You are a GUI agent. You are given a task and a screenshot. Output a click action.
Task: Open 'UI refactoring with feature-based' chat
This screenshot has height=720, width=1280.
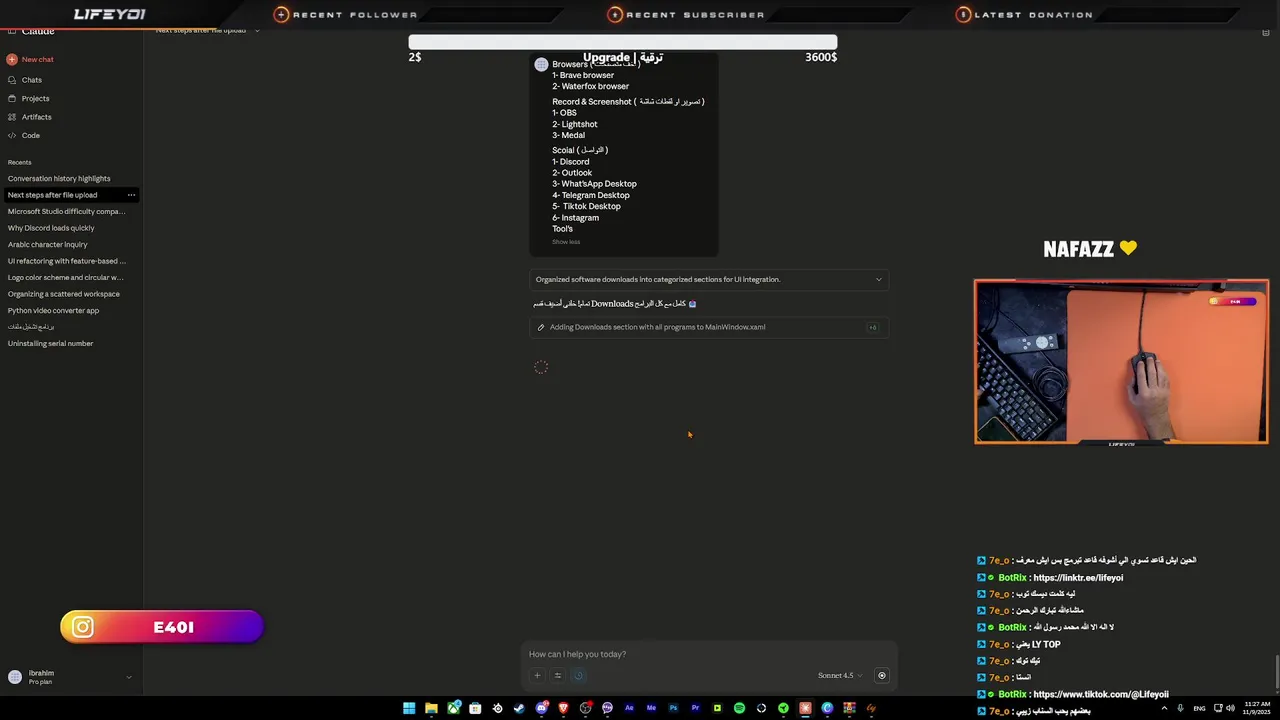67,261
